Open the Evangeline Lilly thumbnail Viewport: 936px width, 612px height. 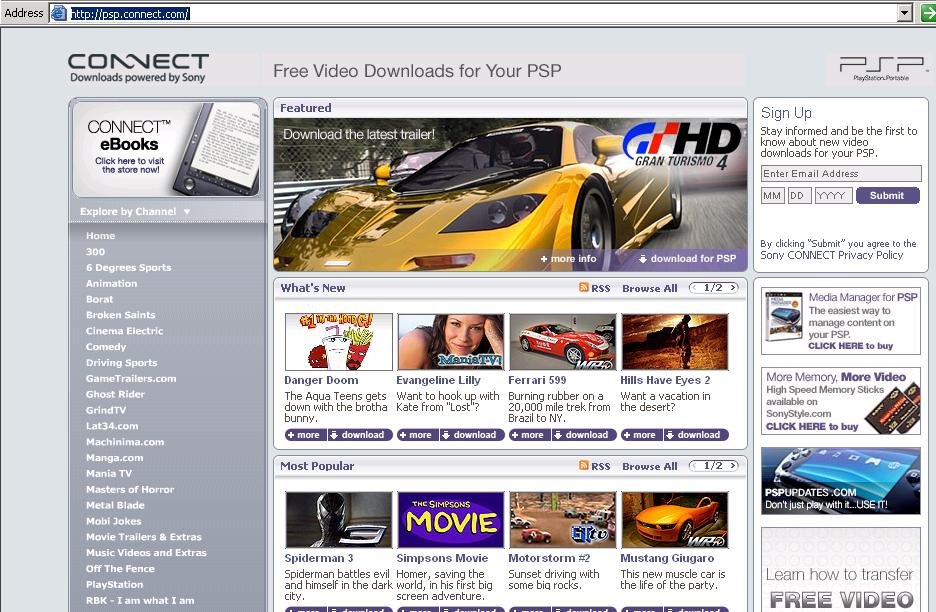click(x=450, y=342)
